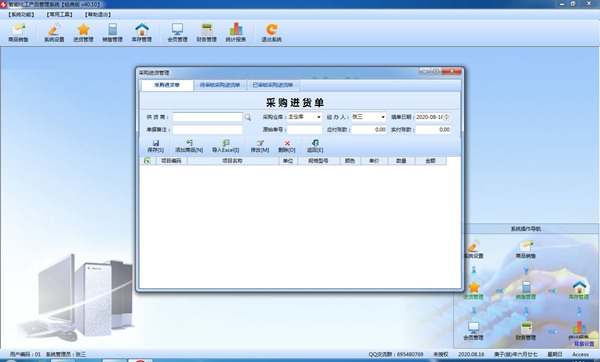Switch to the 待审核采购进货单 tab
The width and height of the screenshot is (600, 362).
(220, 85)
